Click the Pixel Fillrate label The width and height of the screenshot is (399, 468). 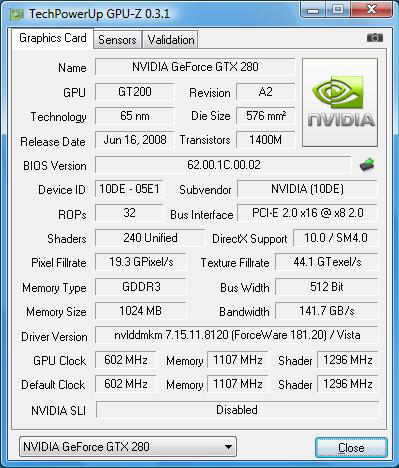[x=59, y=263]
